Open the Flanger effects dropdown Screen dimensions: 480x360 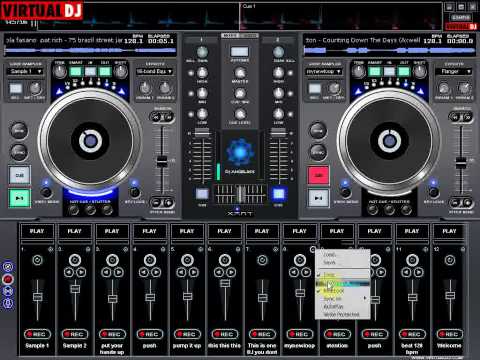coord(453,71)
